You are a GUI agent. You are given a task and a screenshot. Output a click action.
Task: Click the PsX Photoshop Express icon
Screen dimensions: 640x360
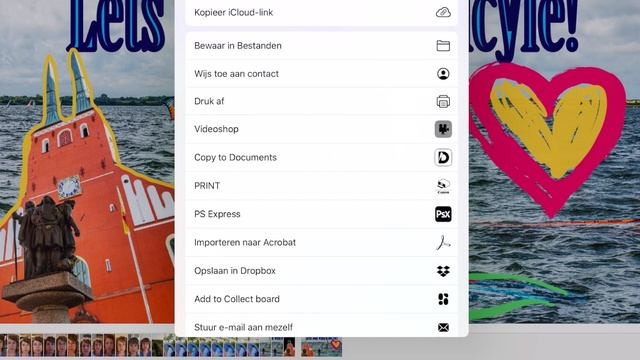pyautogui.click(x=443, y=214)
